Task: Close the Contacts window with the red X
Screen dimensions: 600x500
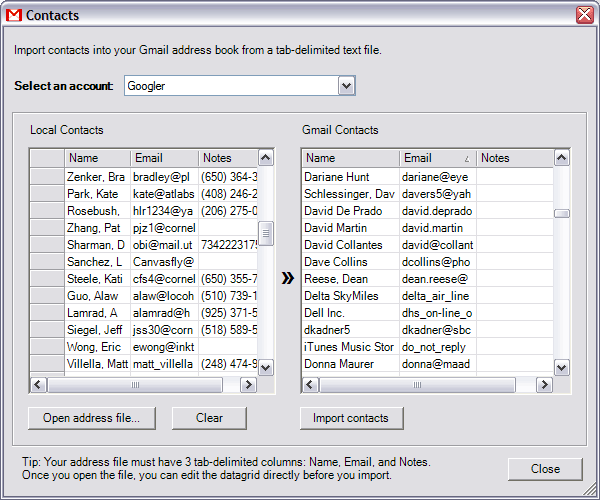Action: click(x=585, y=15)
